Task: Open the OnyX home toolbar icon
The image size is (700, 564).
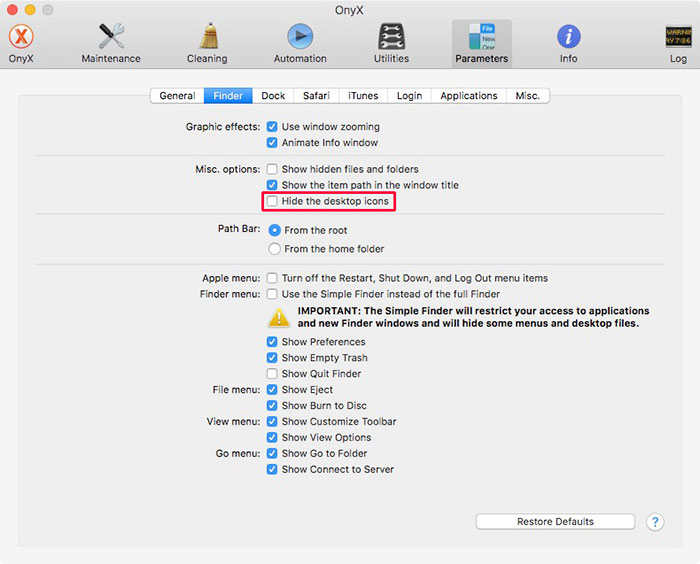Action: [x=21, y=37]
